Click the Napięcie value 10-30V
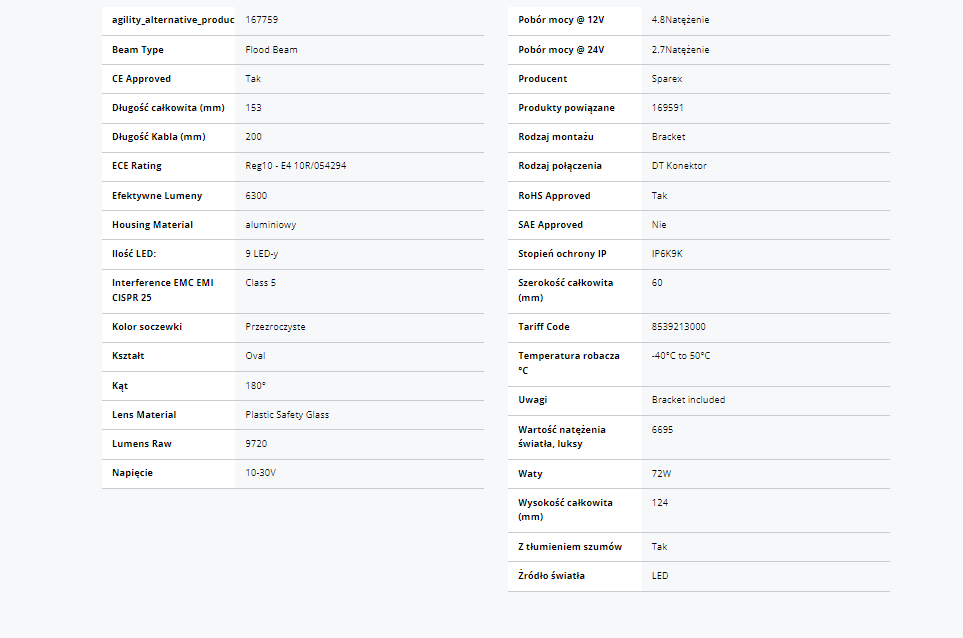Image resolution: width=963 pixels, height=638 pixels. (259, 473)
